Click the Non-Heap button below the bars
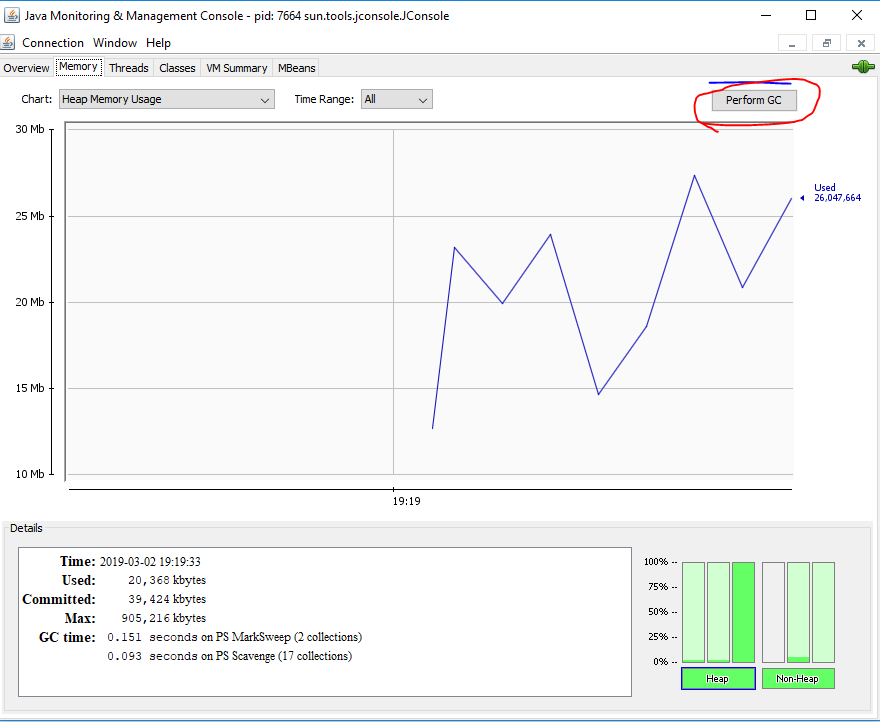The height and width of the screenshot is (722, 880). (797, 679)
